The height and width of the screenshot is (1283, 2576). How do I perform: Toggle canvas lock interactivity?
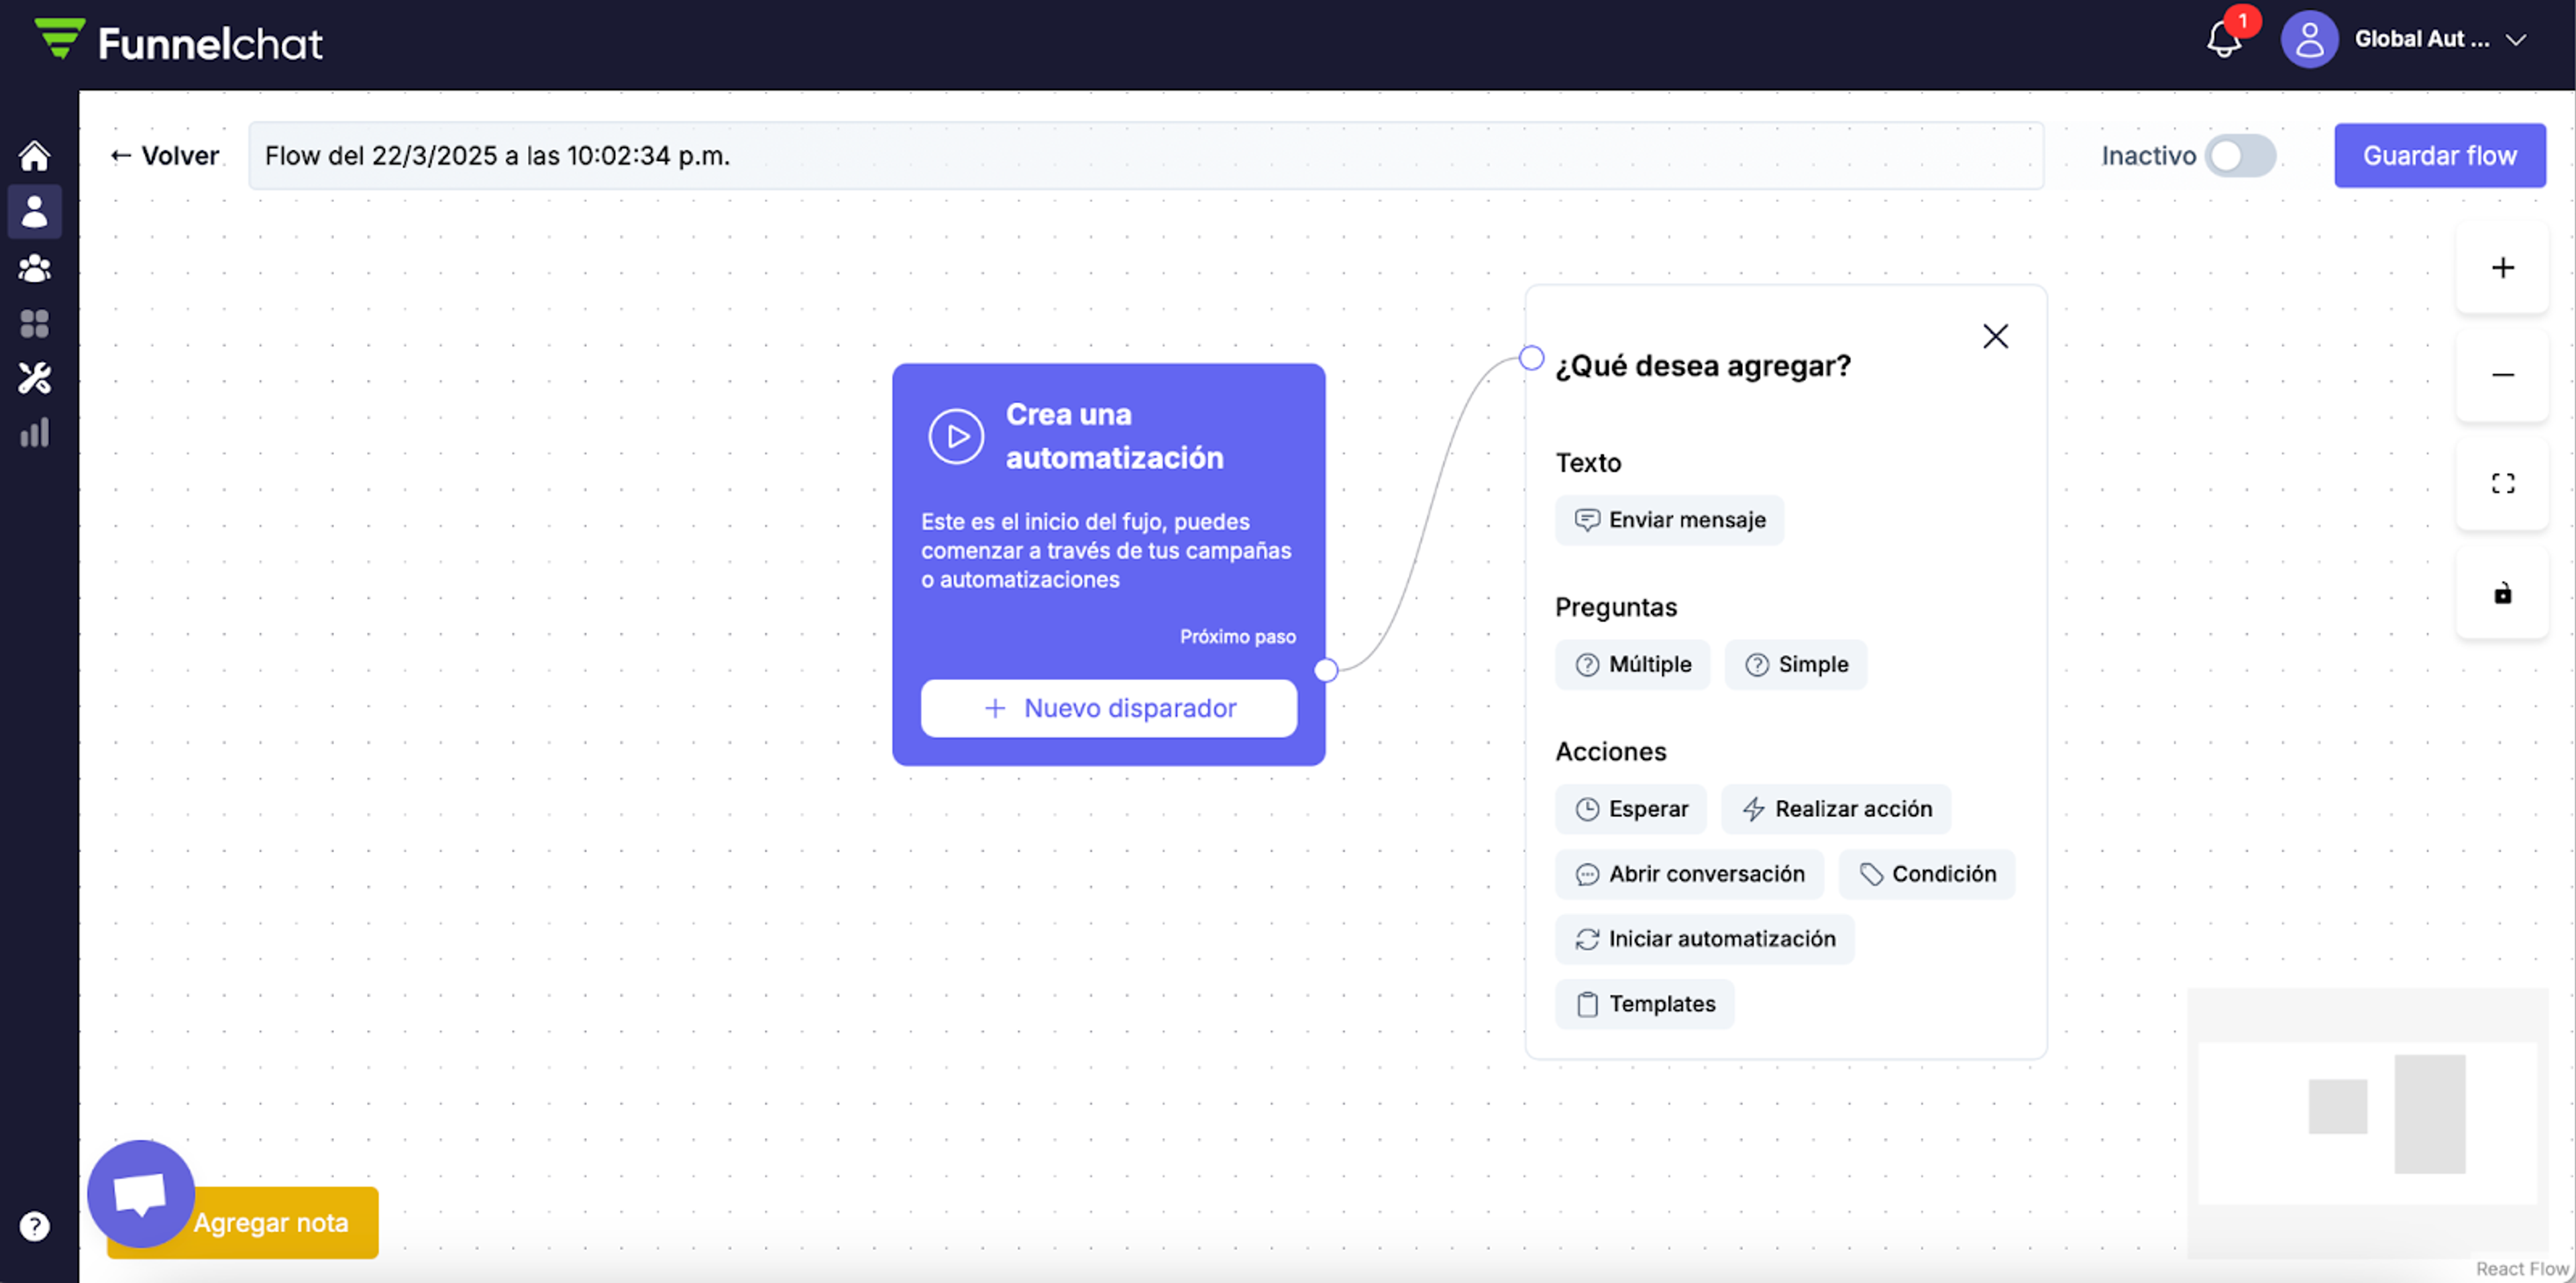click(x=2502, y=593)
